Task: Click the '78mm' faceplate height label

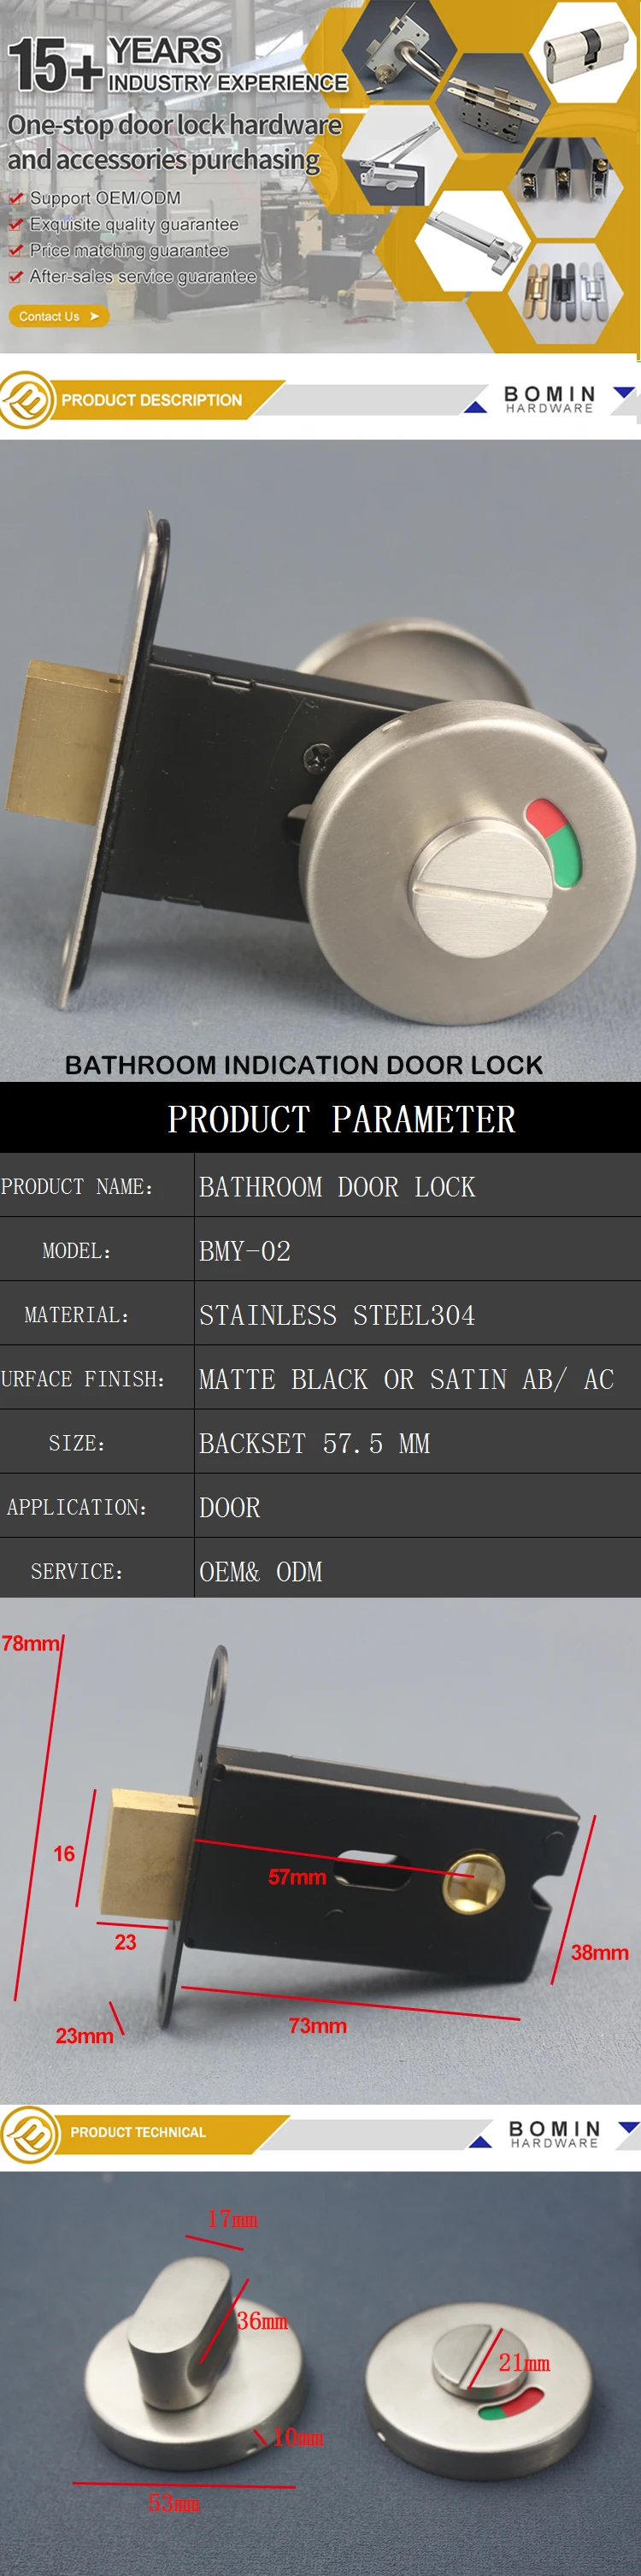Action: 30,1642
